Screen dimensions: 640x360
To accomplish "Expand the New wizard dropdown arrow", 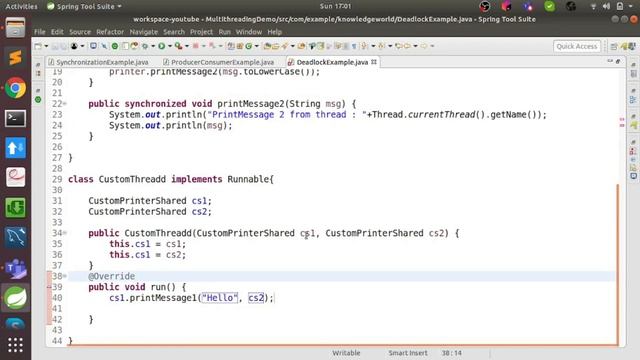I will click(46, 46).
